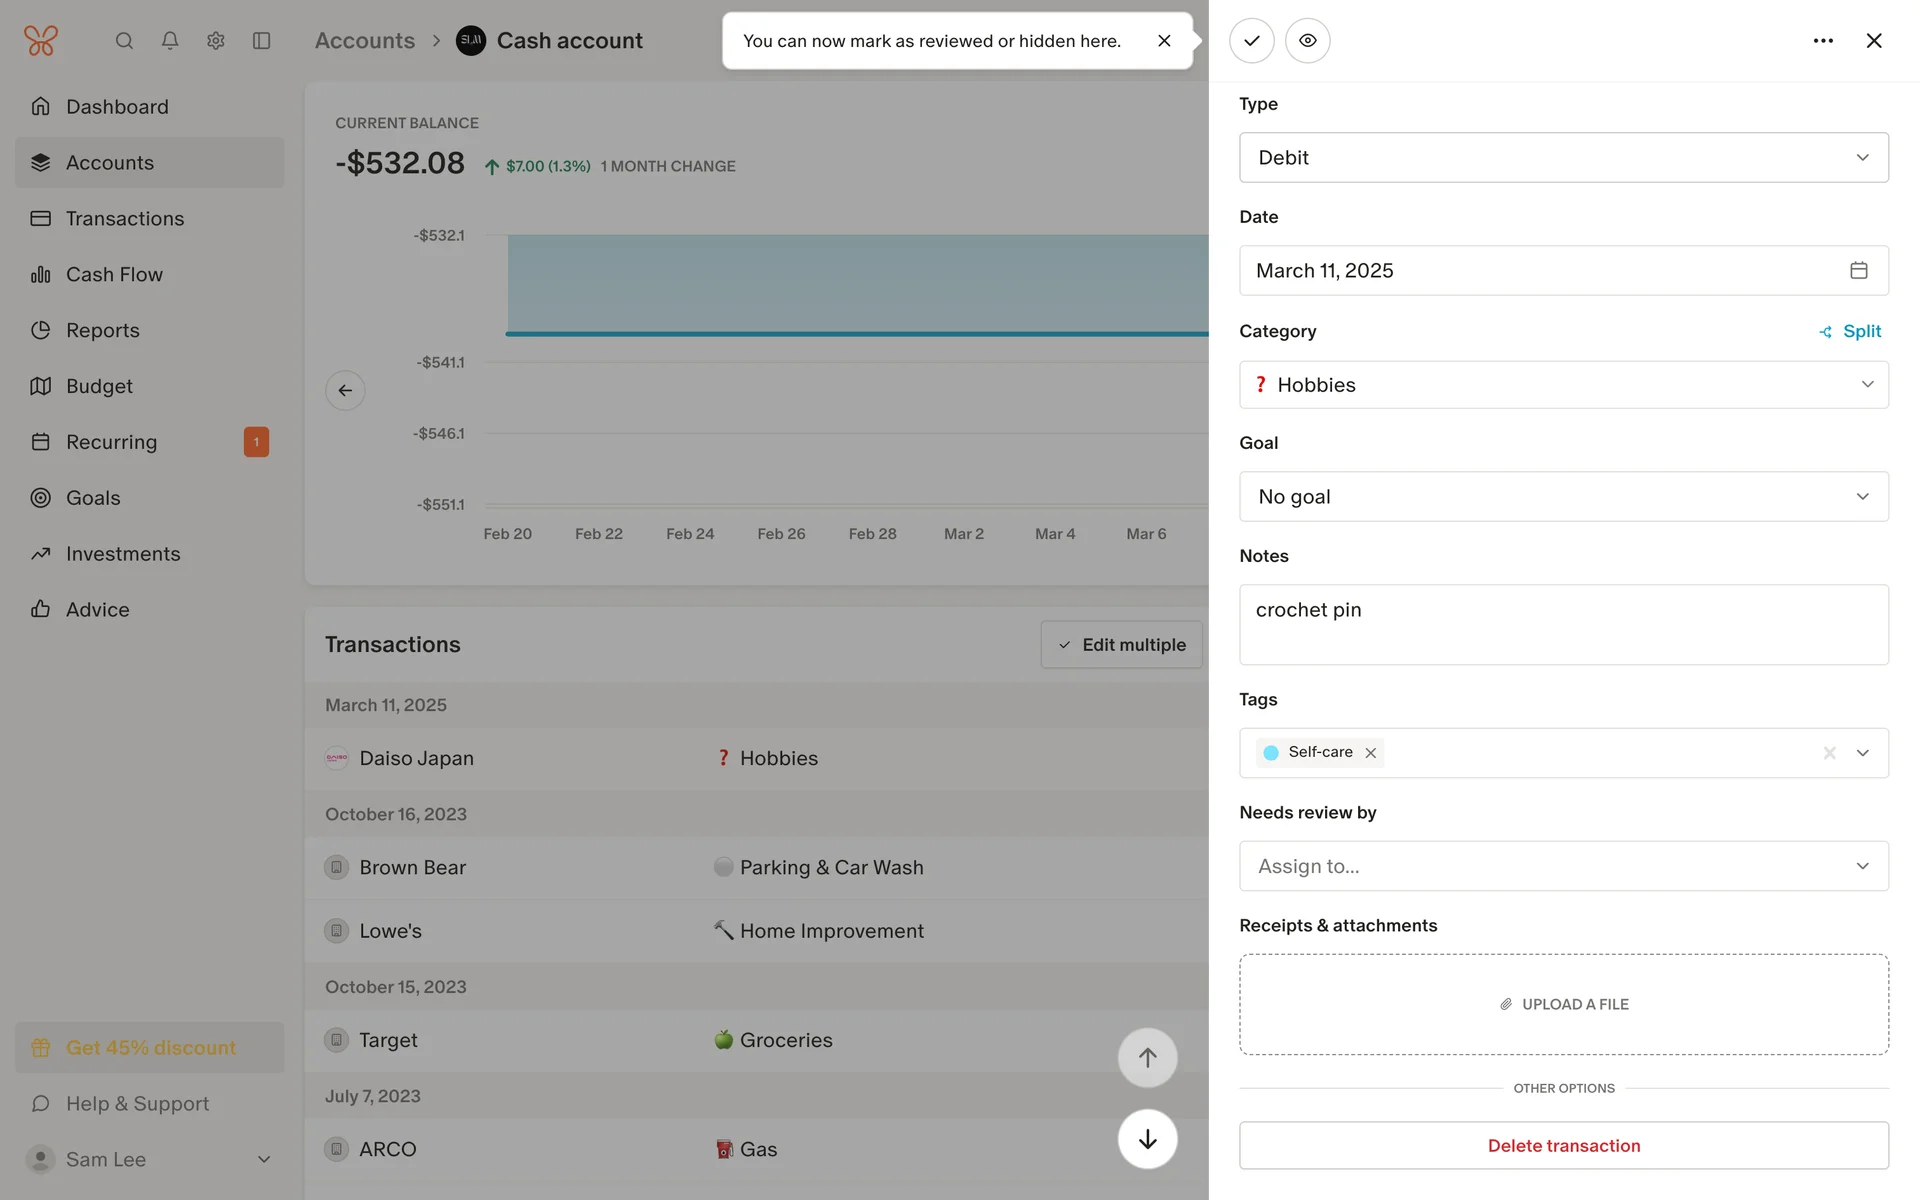Open the three-dots more options menu
This screenshot has height=1200, width=1920.
[1822, 41]
